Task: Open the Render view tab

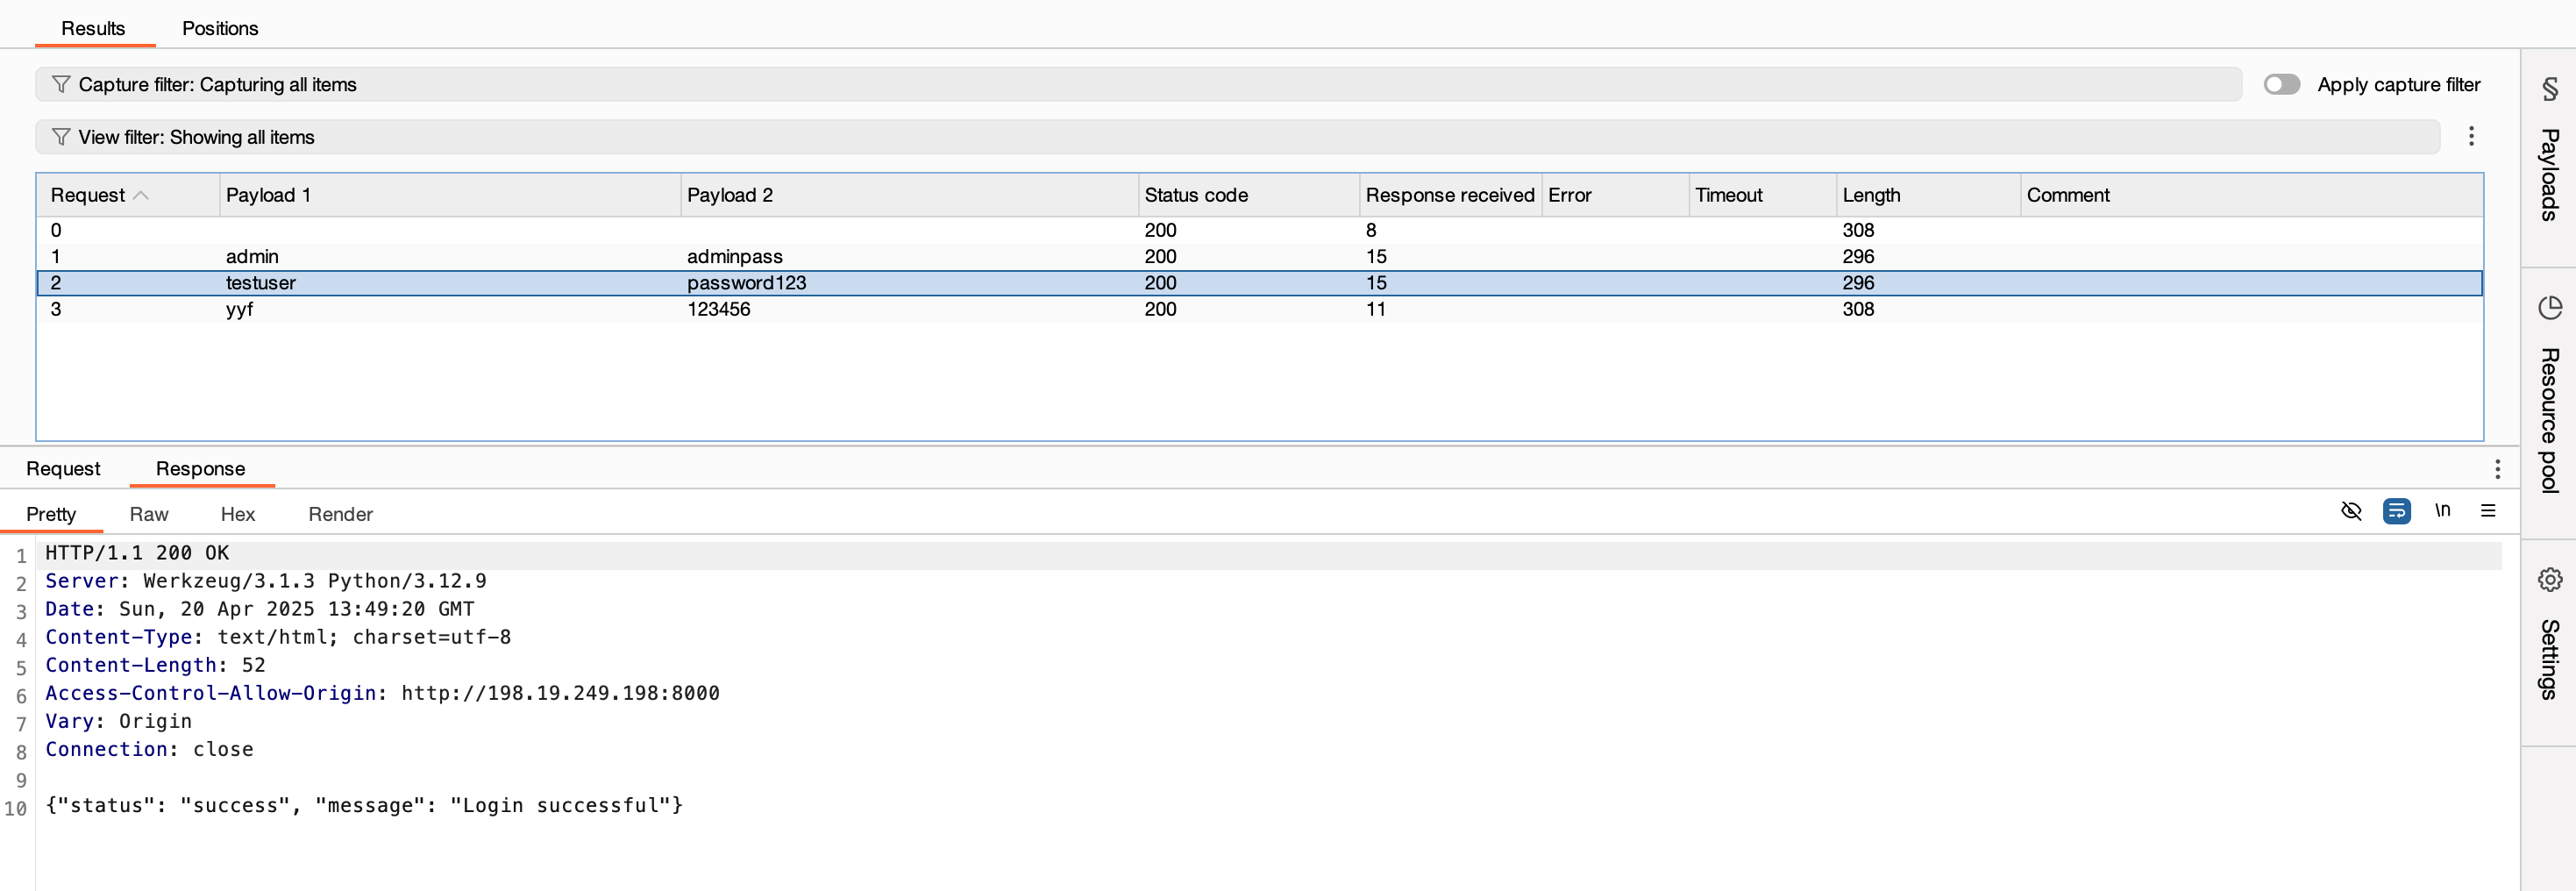Action: (x=340, y=514)
